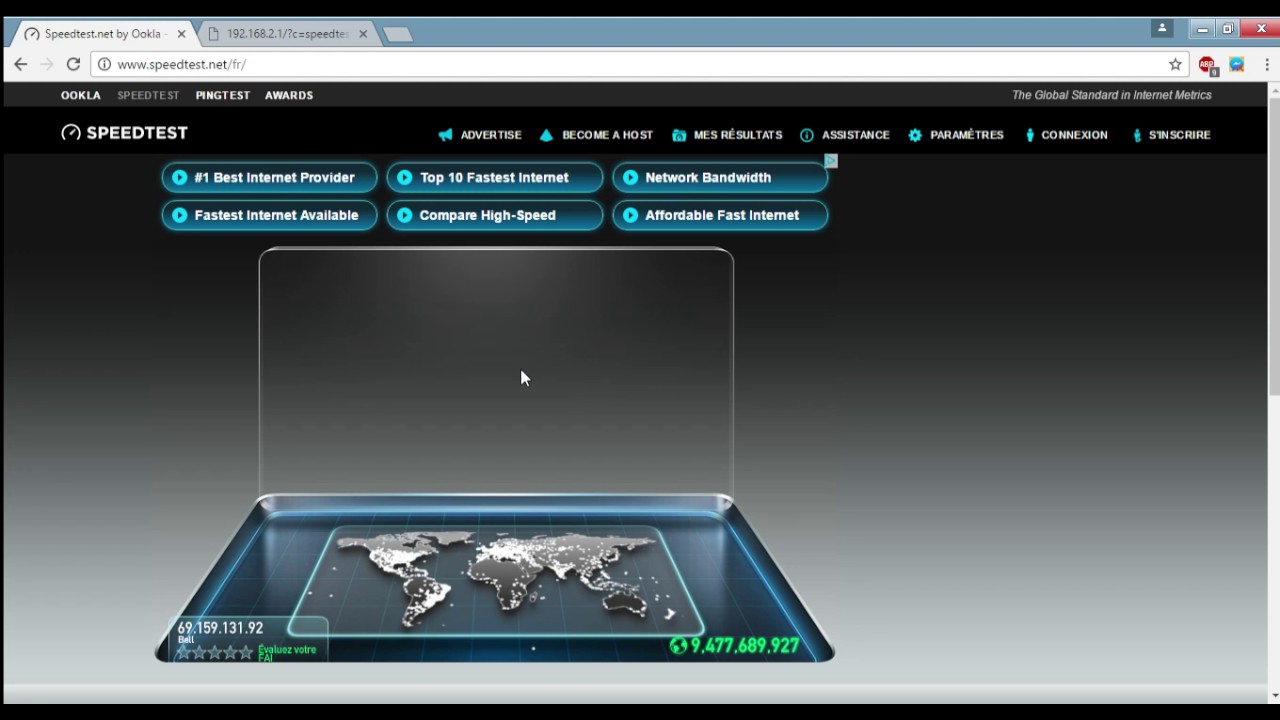This screenshot has height=720, width=1280.
Task: Open the BECOME A HOST link
Action: (607, 135)
